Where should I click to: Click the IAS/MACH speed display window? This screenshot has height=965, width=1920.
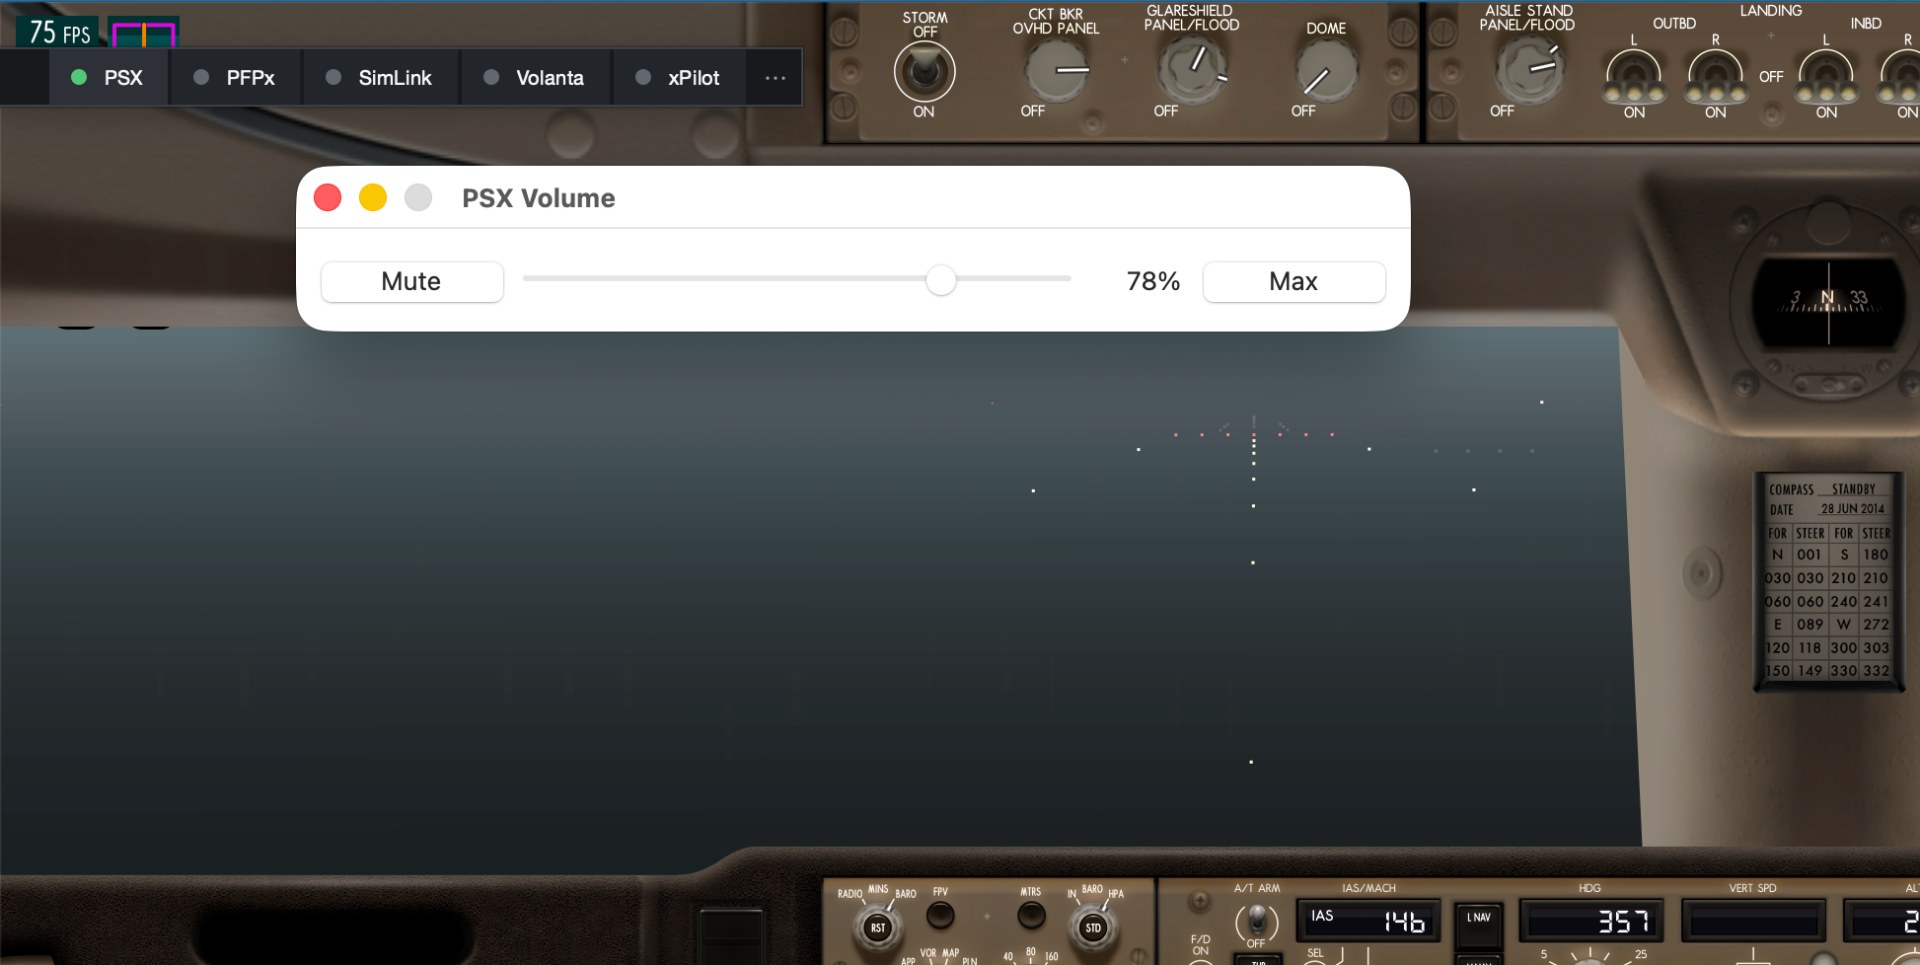(1369, 921)
